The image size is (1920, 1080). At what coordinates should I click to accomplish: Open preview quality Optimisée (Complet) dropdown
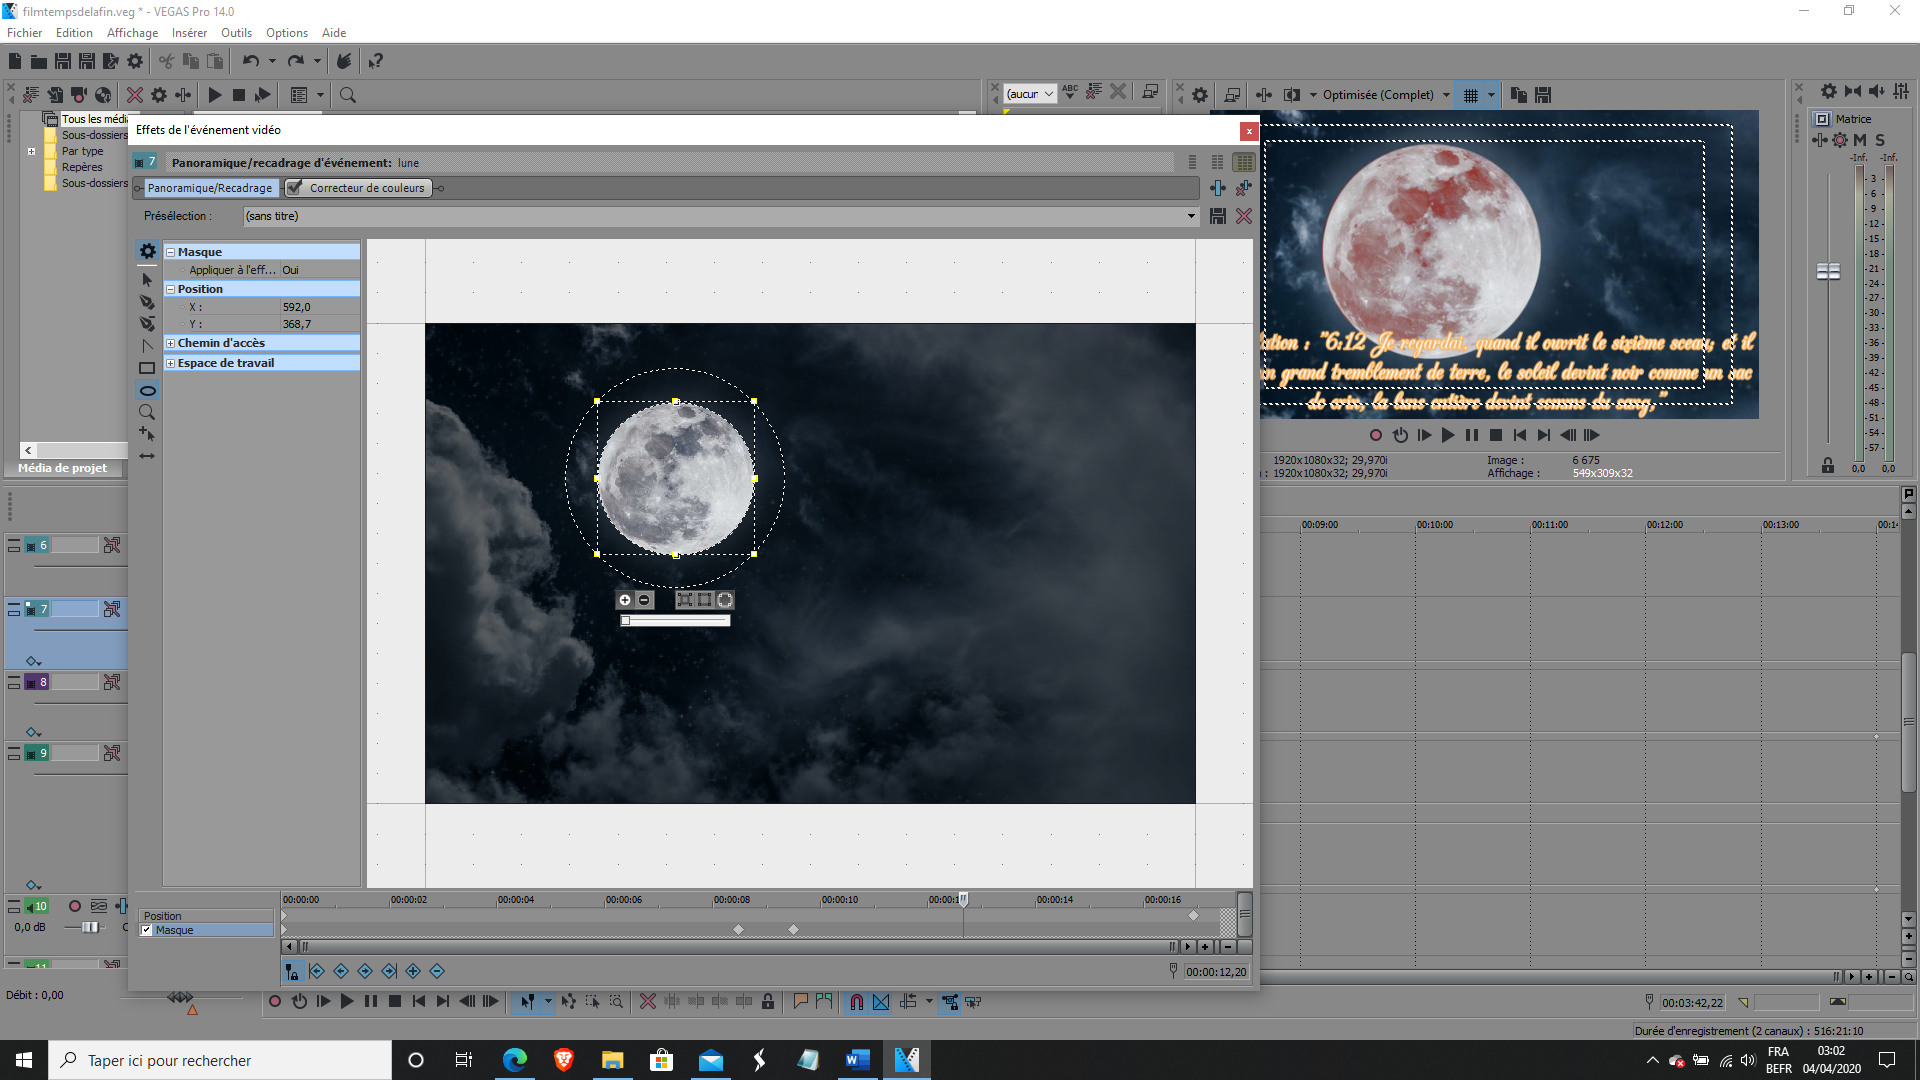tap(1446, 95)
